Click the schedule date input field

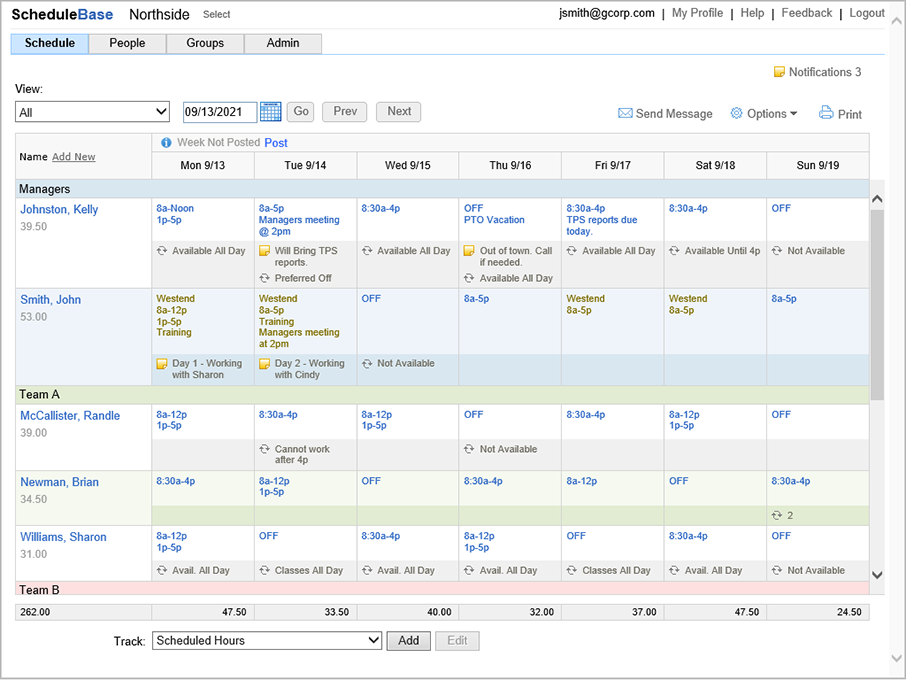(x=219, y=112)
